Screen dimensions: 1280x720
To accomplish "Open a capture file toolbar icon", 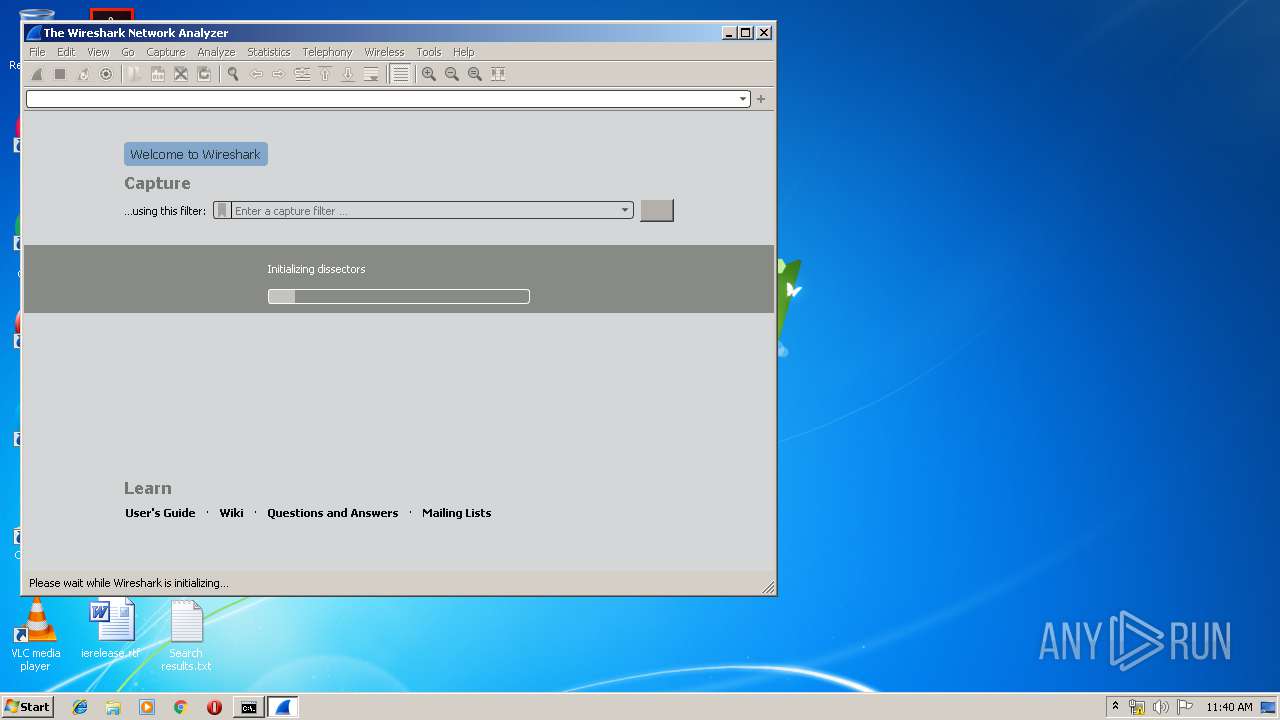I will (135, 74).
